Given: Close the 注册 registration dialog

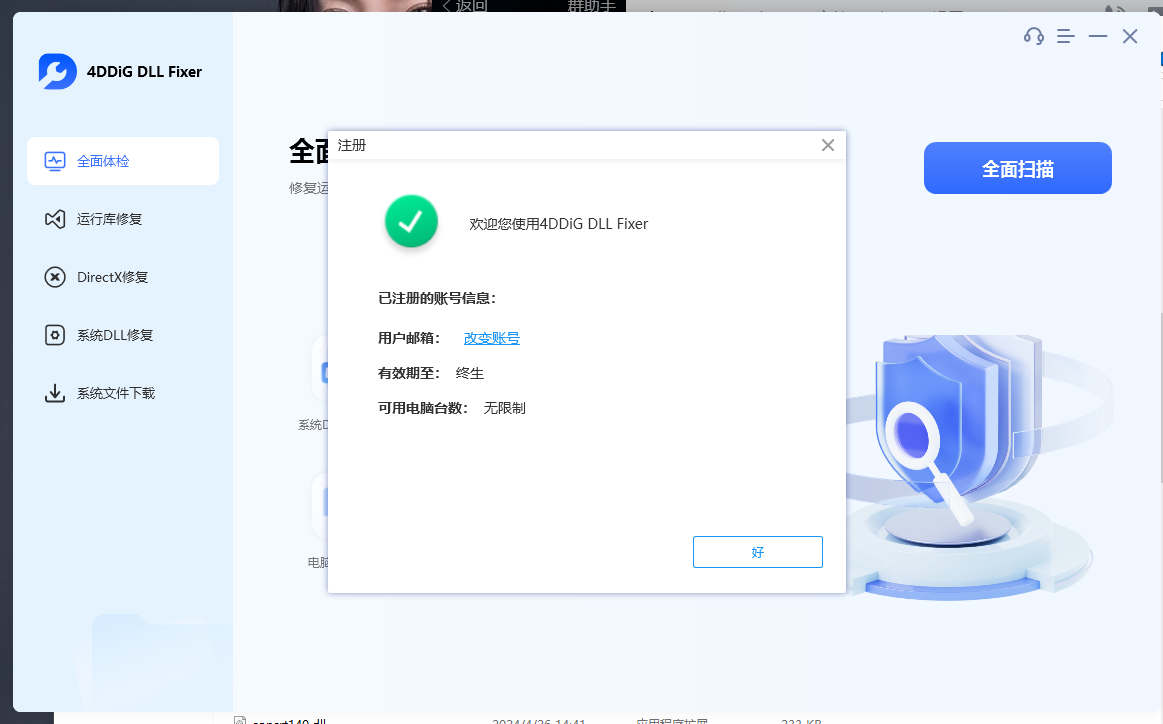Looking at the screenshot, I should pos(828,144).
